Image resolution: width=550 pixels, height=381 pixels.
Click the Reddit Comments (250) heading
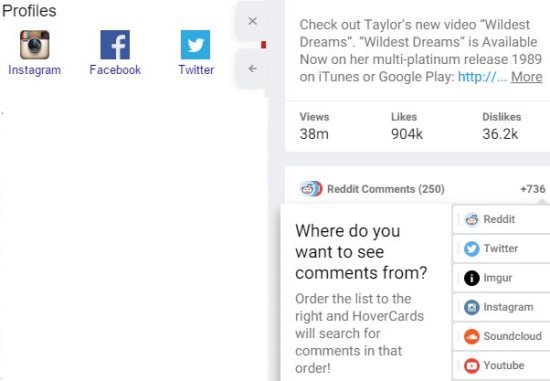[386, 189]
